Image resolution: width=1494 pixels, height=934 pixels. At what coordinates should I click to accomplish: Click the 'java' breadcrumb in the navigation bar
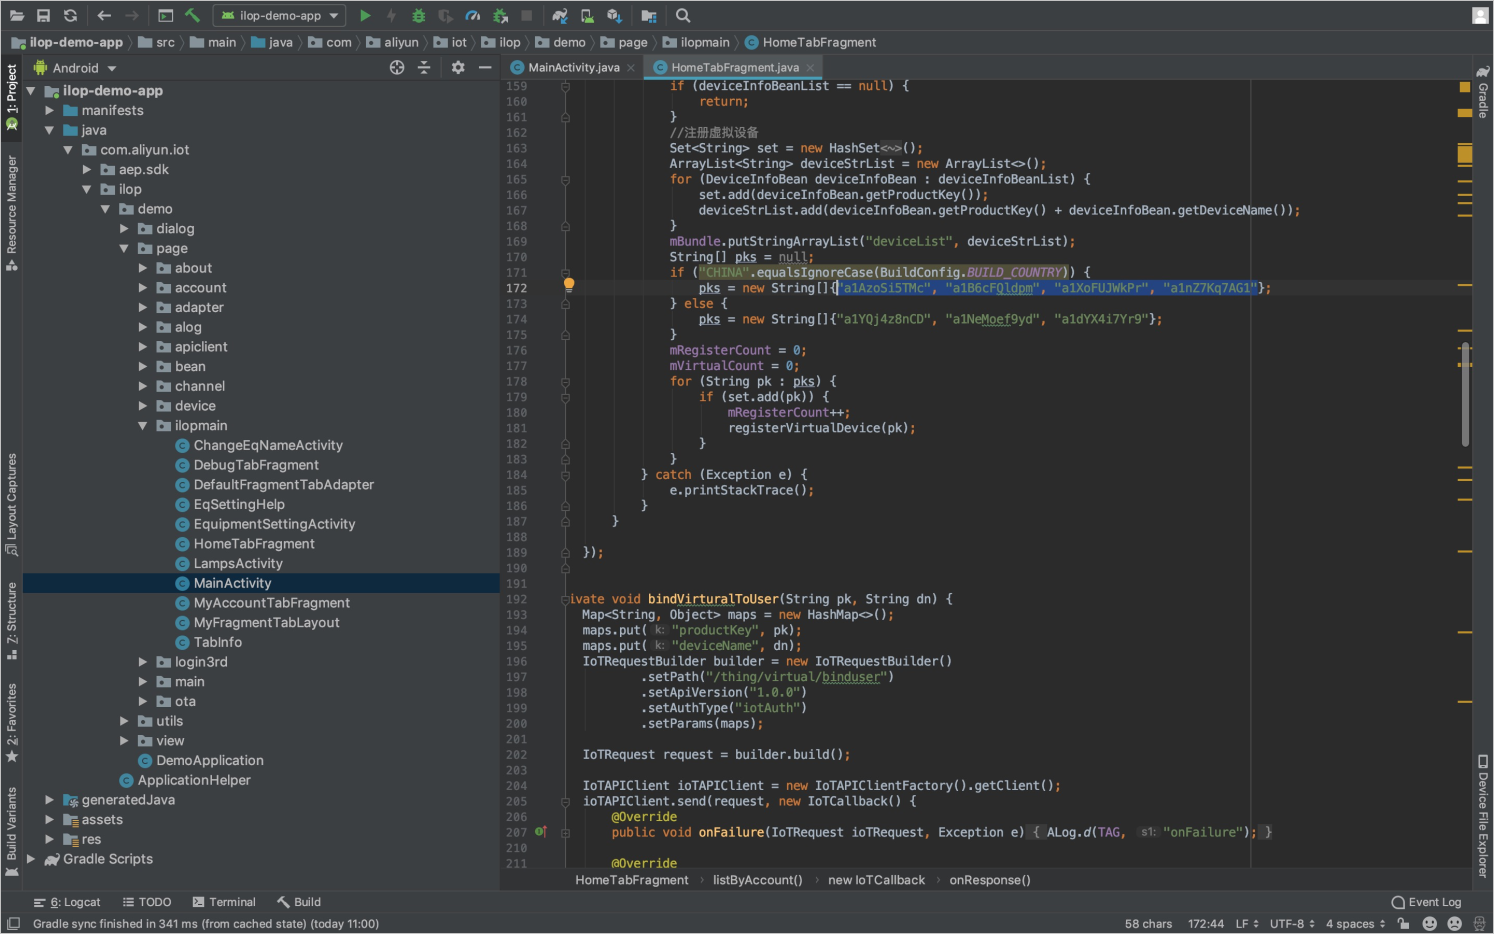click(x=272, y=42)
